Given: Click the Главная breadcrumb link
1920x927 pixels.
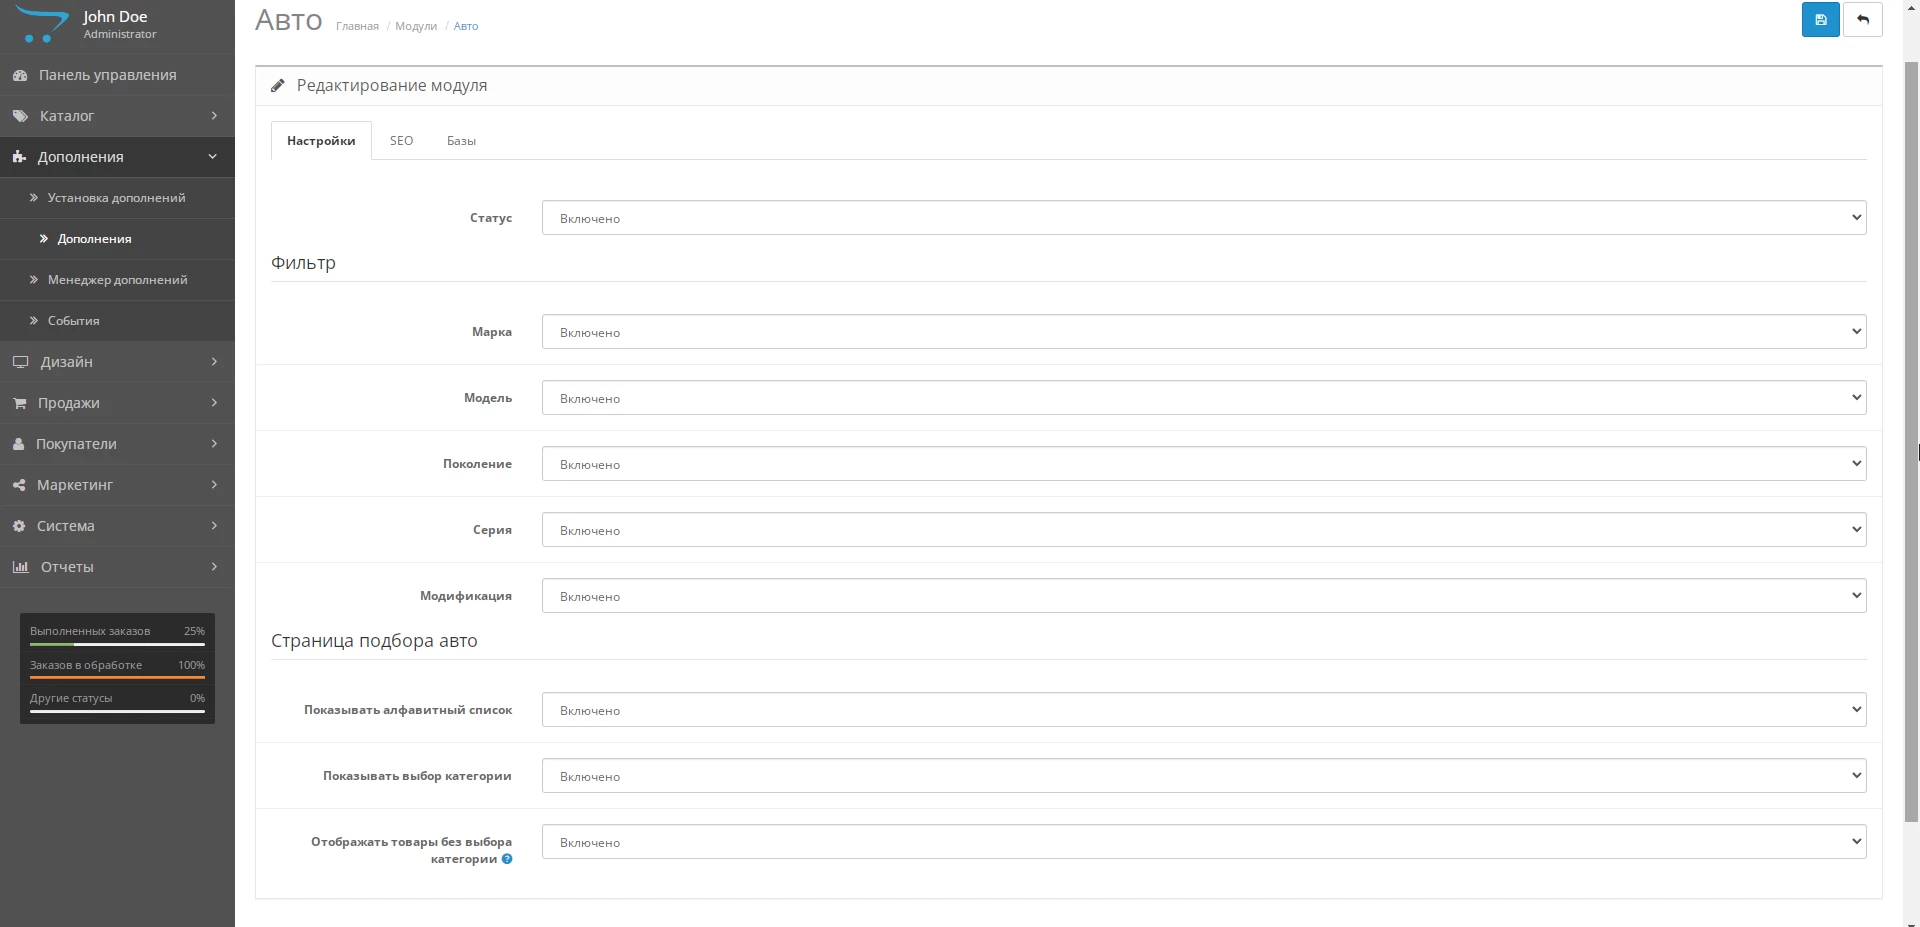Looking at the screenshot, I should (357, 26).
